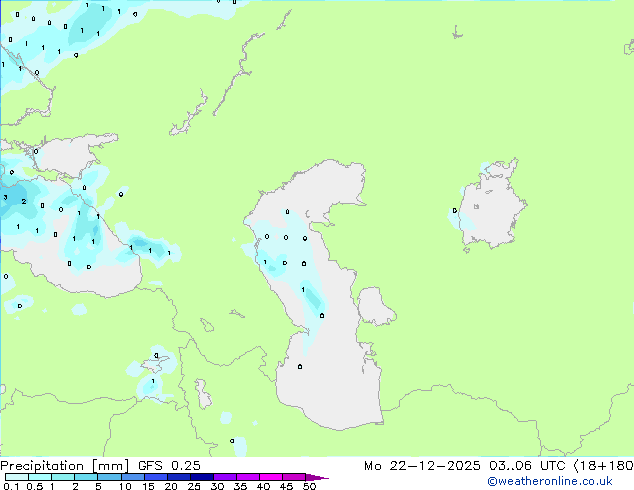The image size is (634, 490).
Task: Click the '0.1' legend scale label
Action: (11, 486)
